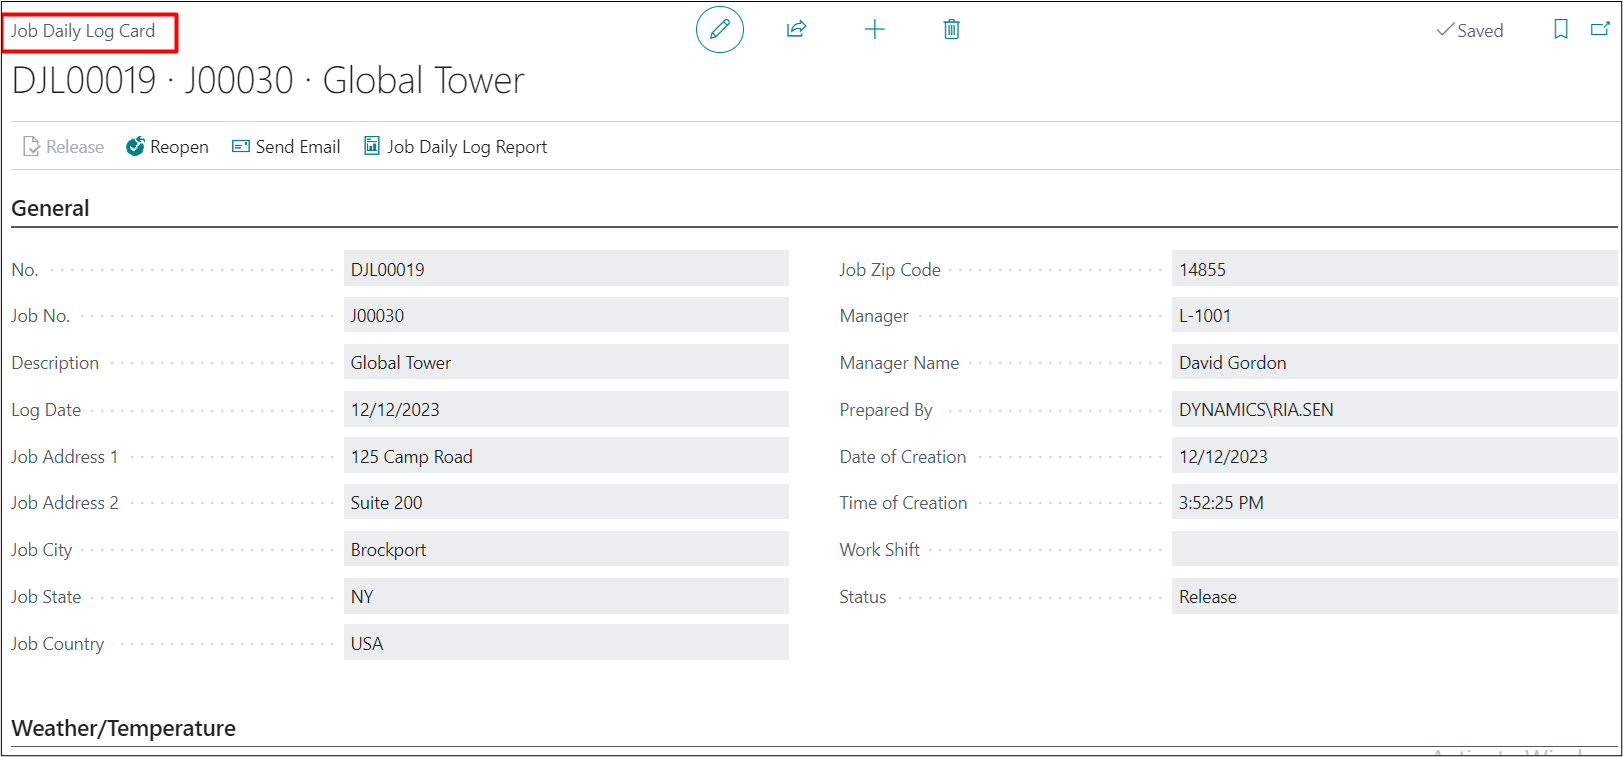This screenshot has width=1623, height=757.
Task: Open the share icon menu
Action: (796, 29)
